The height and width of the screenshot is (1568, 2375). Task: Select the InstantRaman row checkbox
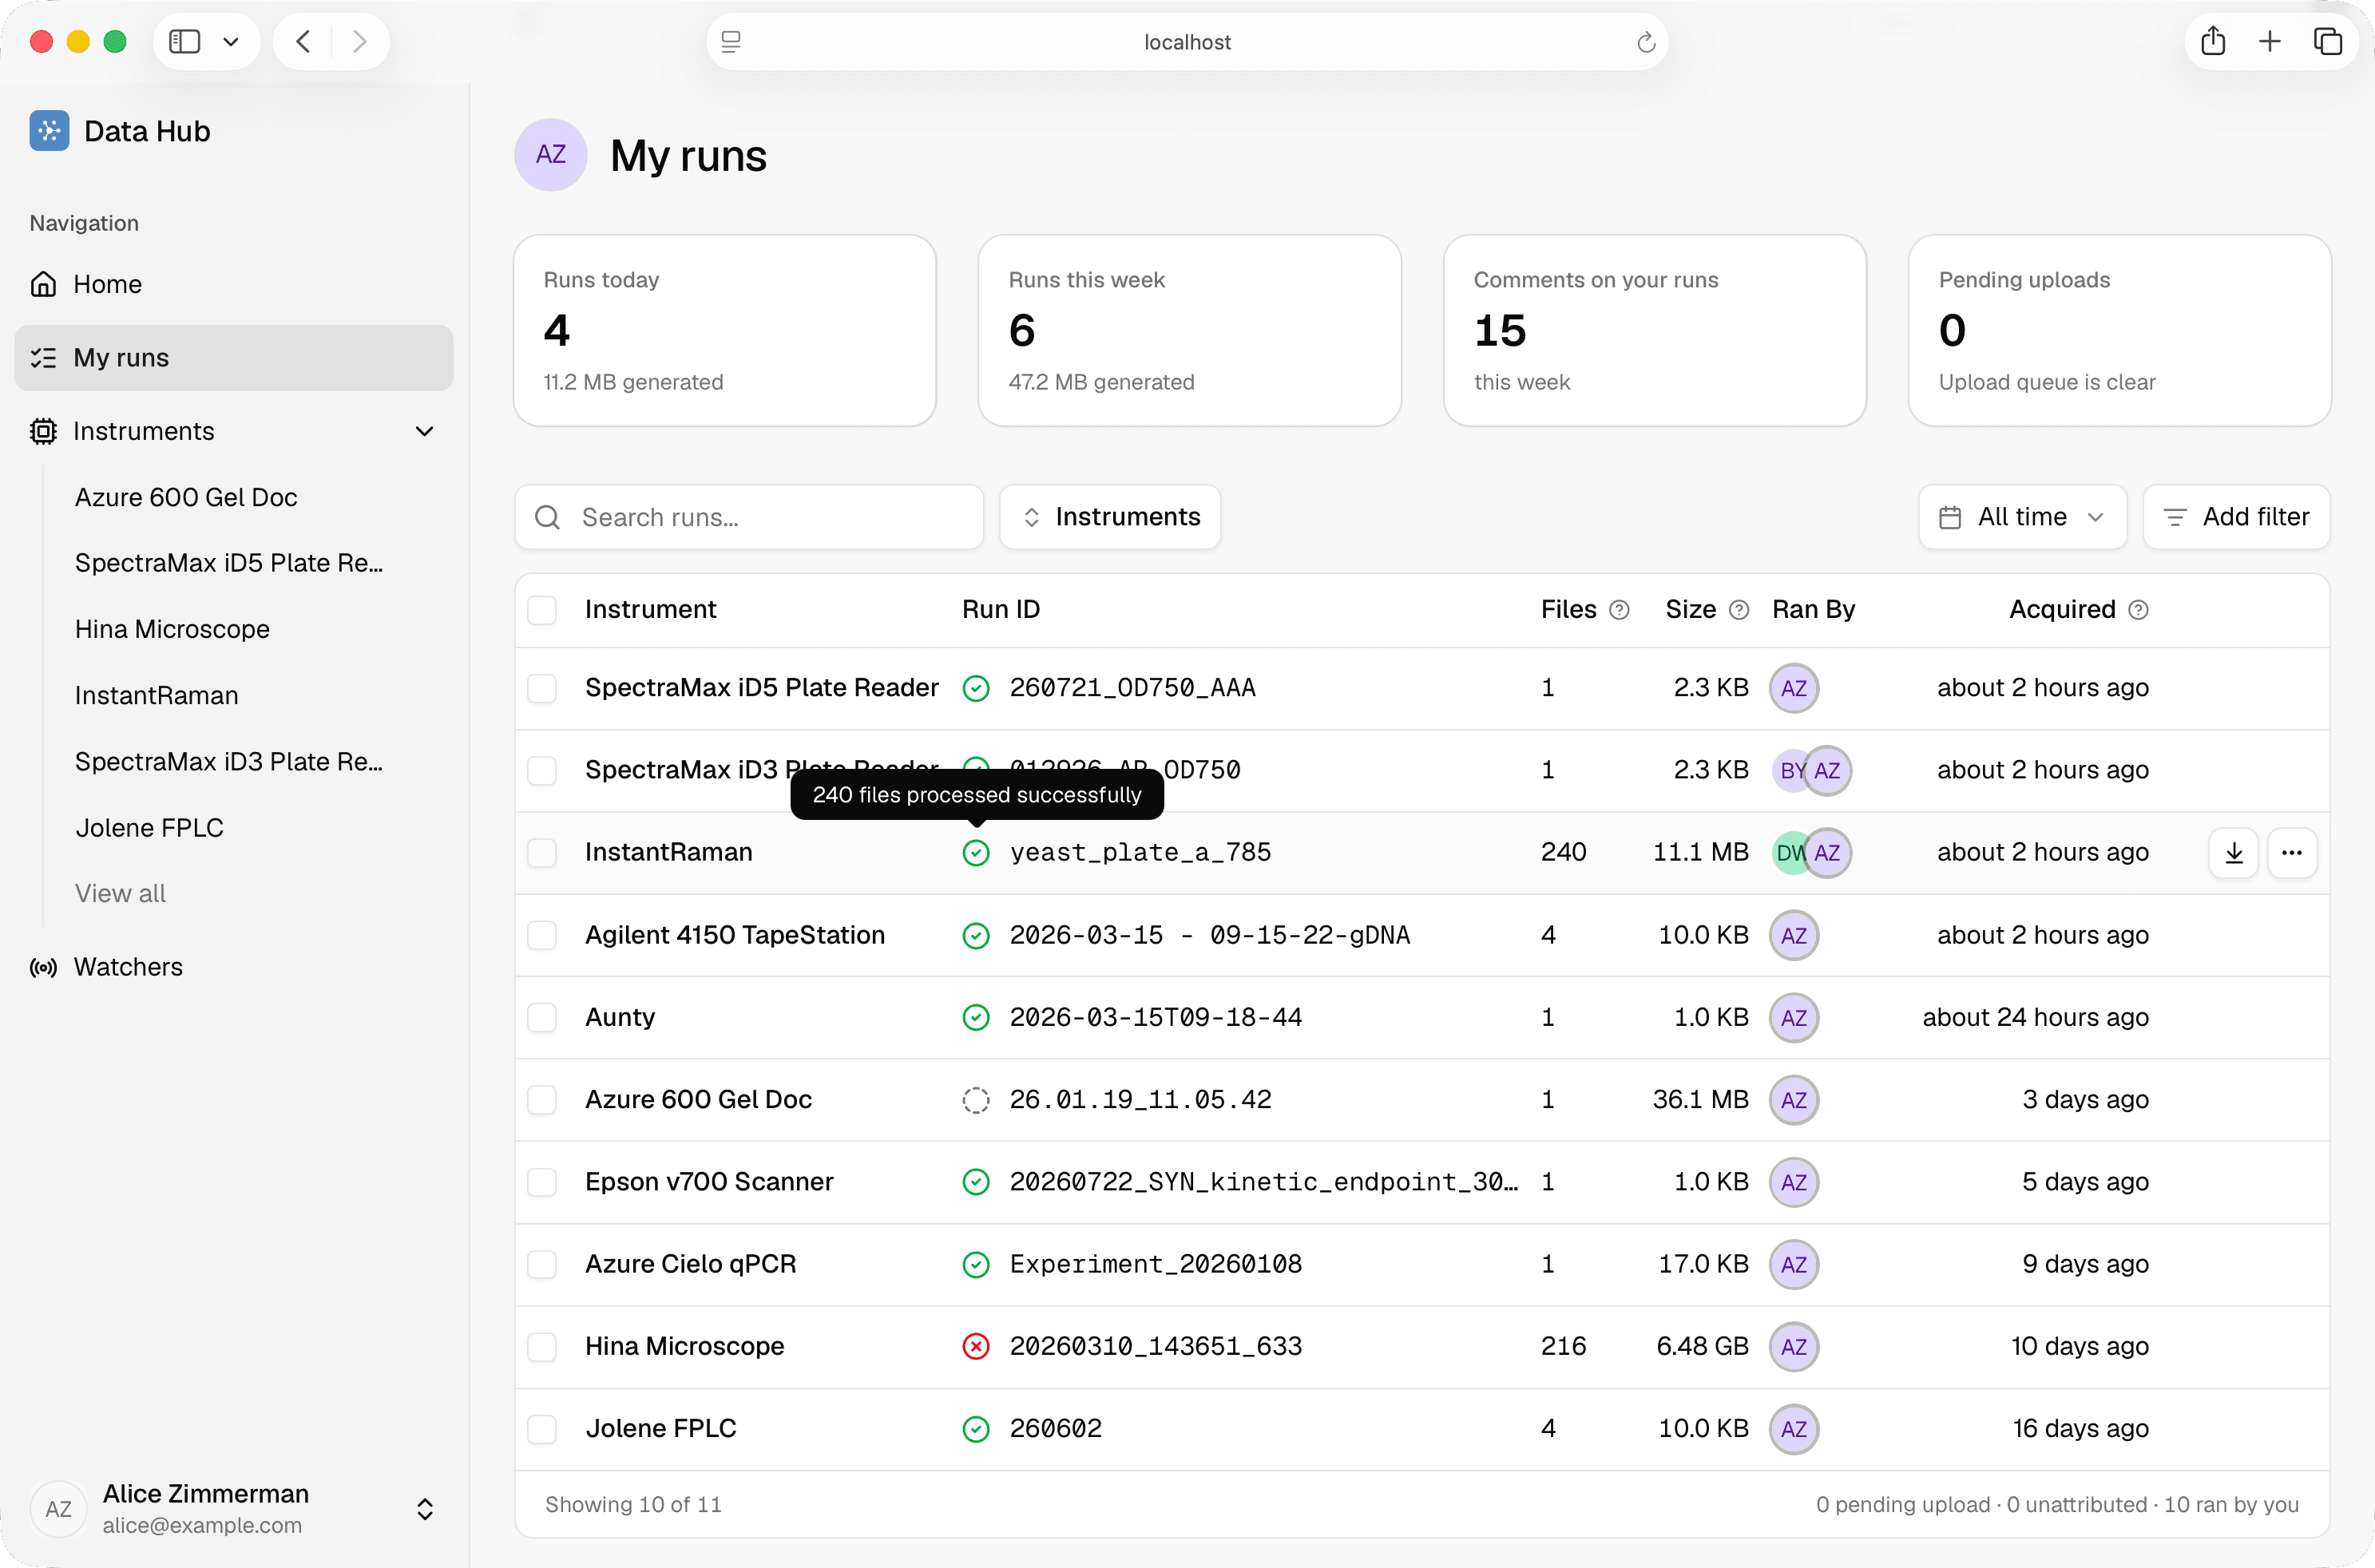tap(542, 853)
